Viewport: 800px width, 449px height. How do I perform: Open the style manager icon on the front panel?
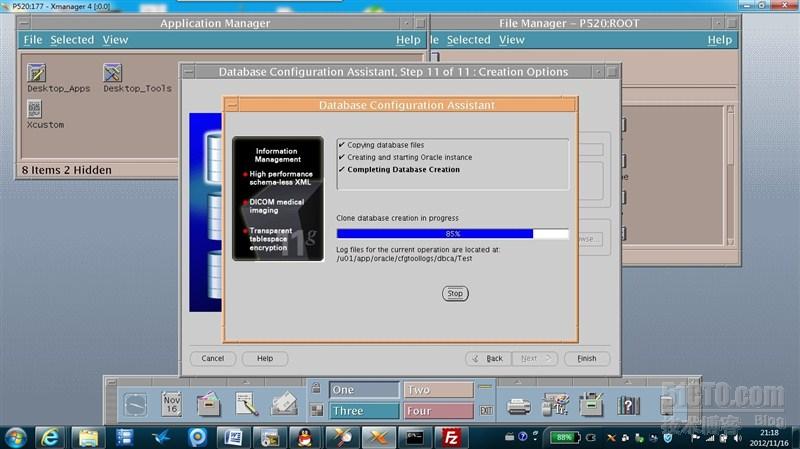(555, 405)
